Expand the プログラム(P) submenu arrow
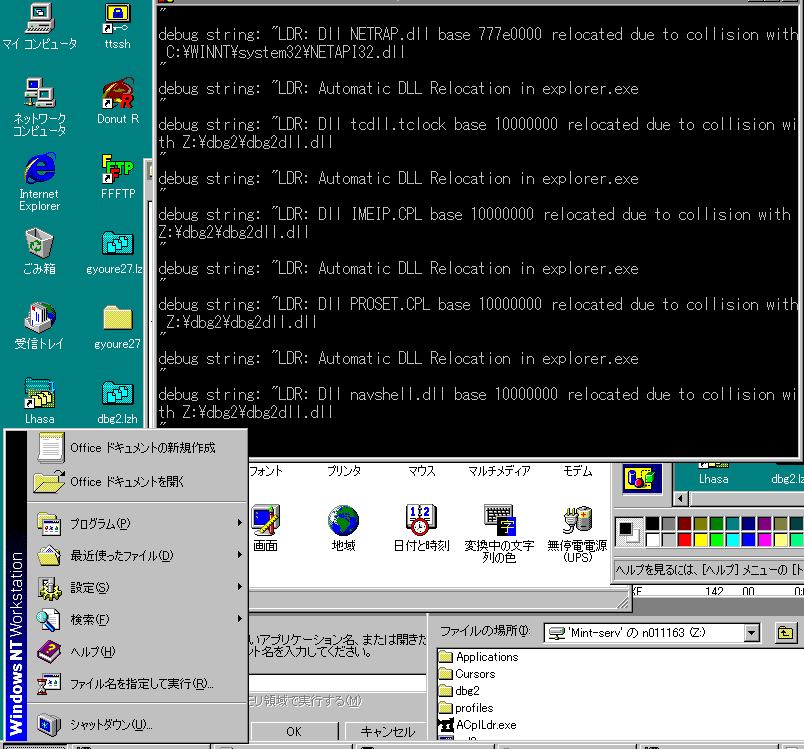This screenshot has width=804, height=749. (x=239, y=523)
